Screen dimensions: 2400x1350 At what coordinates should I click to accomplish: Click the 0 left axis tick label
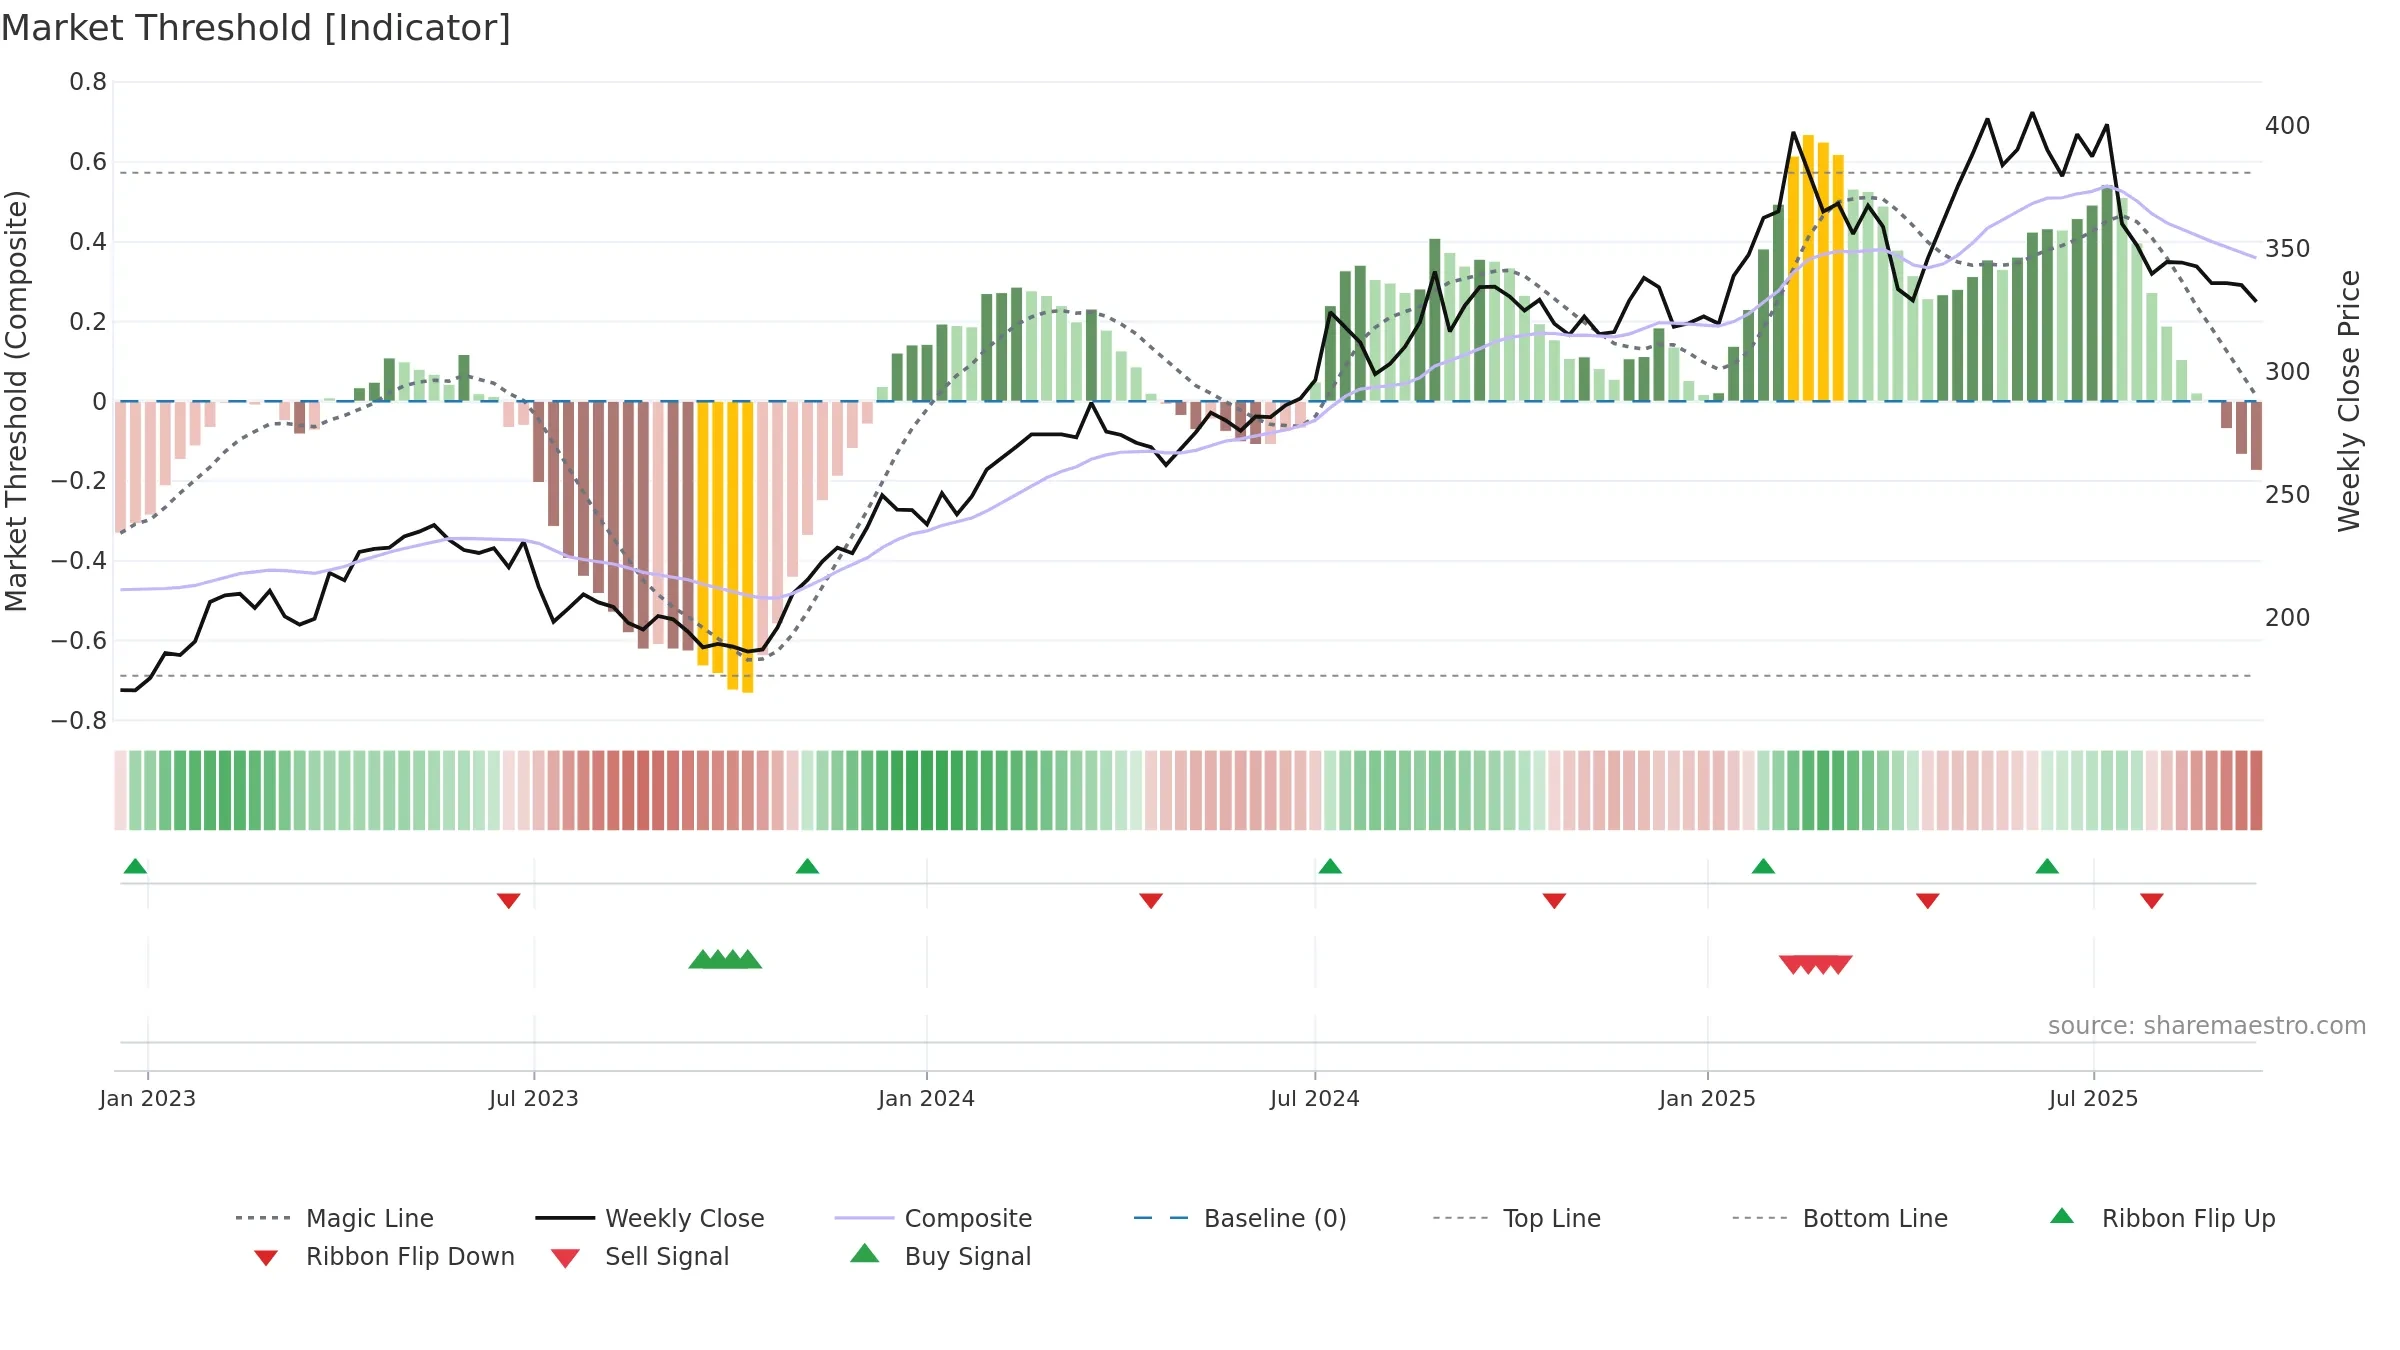(x=99, y=402)
